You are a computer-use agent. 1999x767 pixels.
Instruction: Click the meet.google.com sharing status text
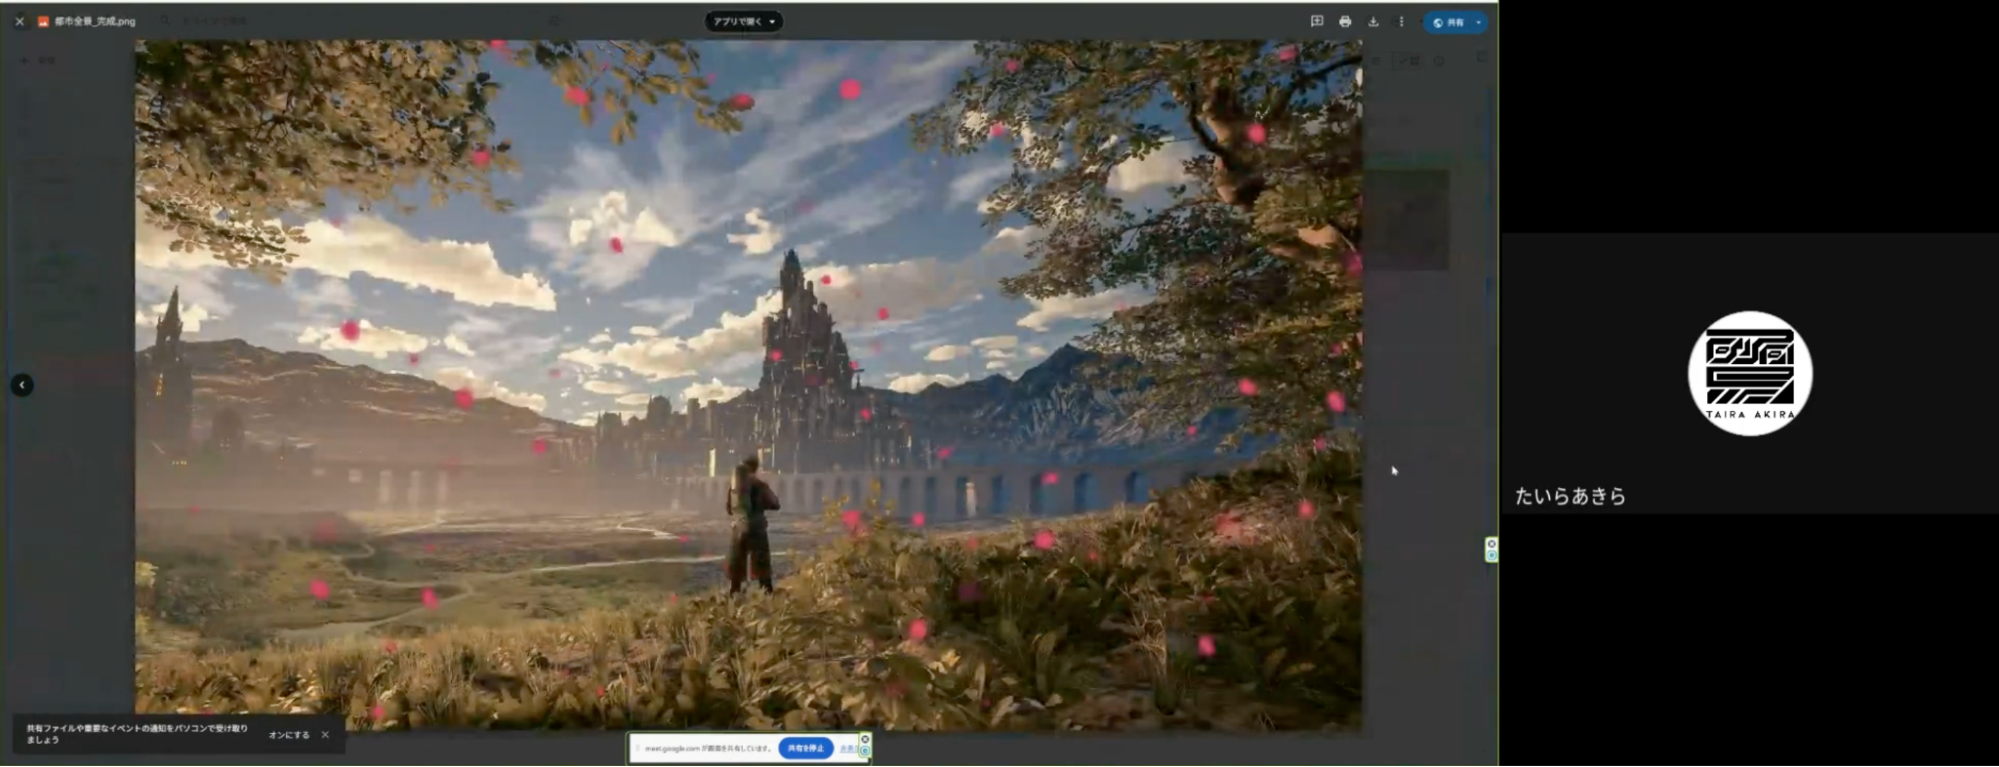click(708, 748)
